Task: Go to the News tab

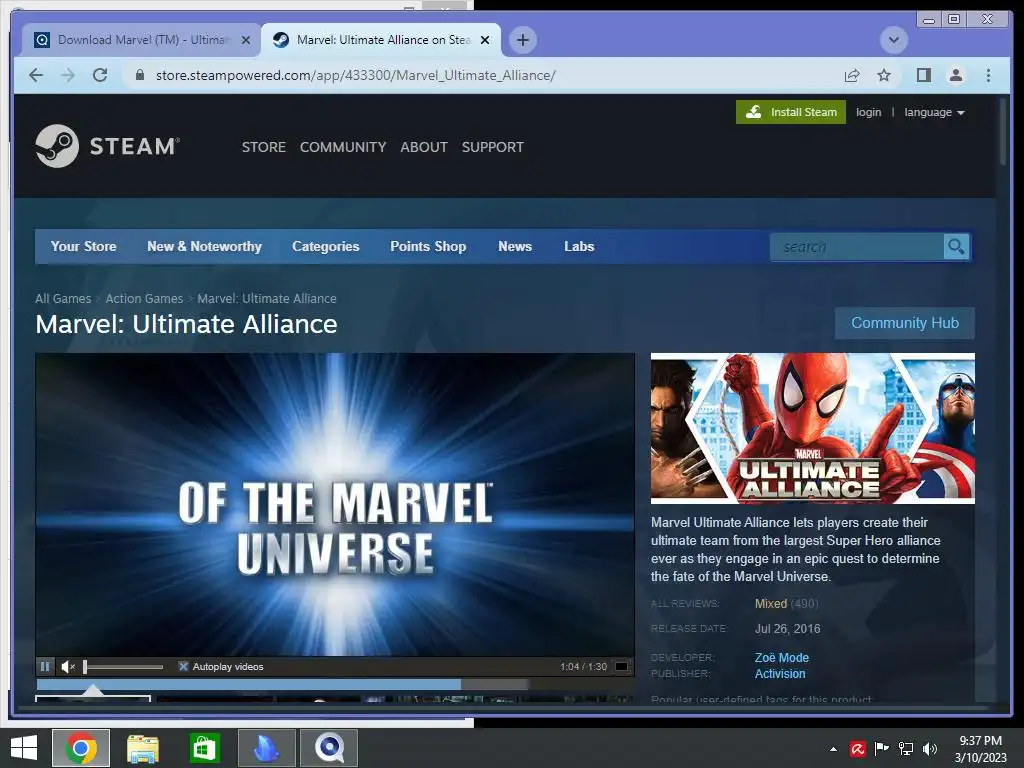Action: click(515, 246)
